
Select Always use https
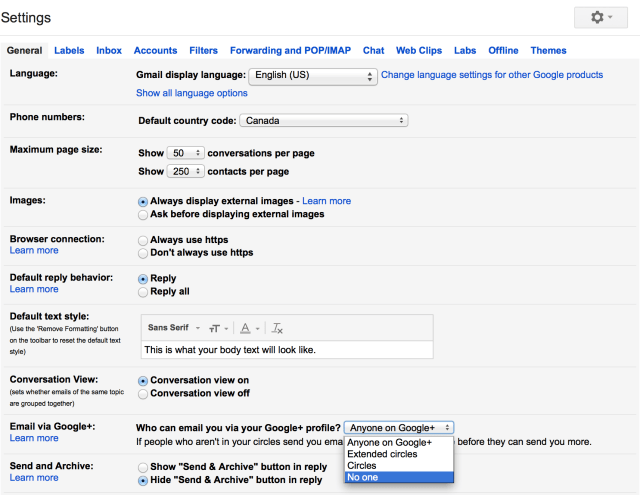[x=143, y=240]
